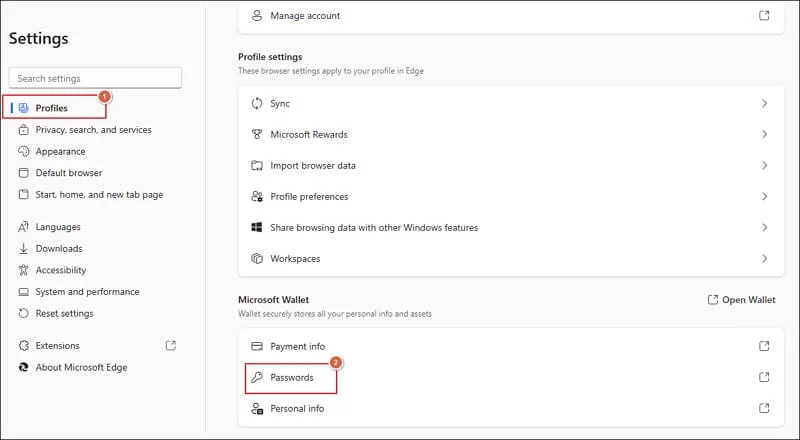The image size is (800, 440).
Task: Open the Profile preferences row
Action: (511, 197)
